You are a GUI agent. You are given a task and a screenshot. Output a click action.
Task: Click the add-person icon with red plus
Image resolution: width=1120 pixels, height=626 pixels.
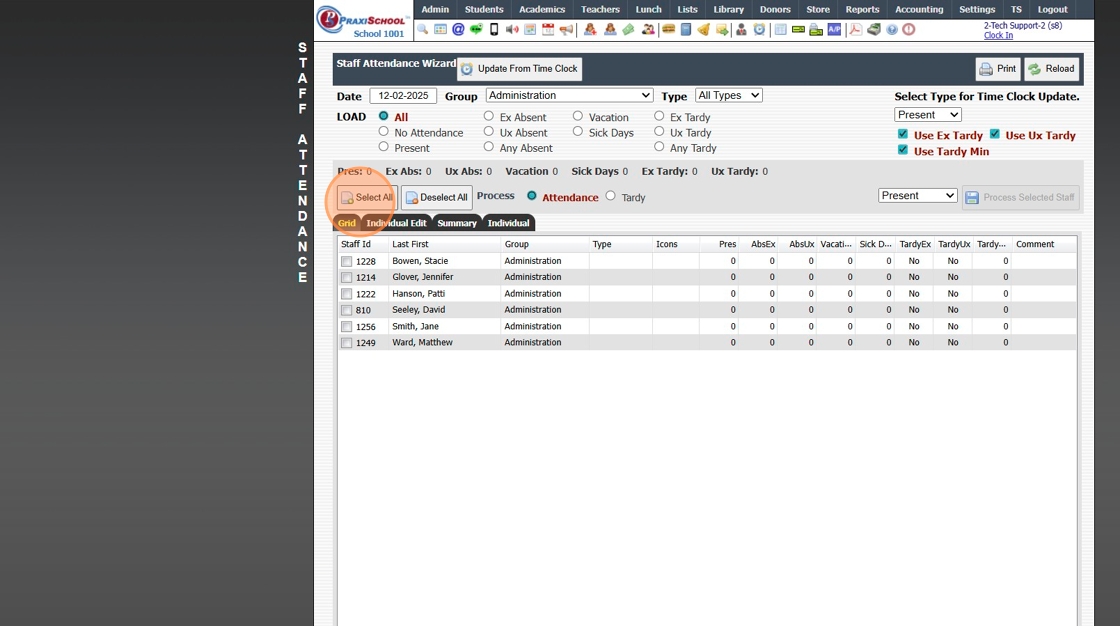[590, 29]
